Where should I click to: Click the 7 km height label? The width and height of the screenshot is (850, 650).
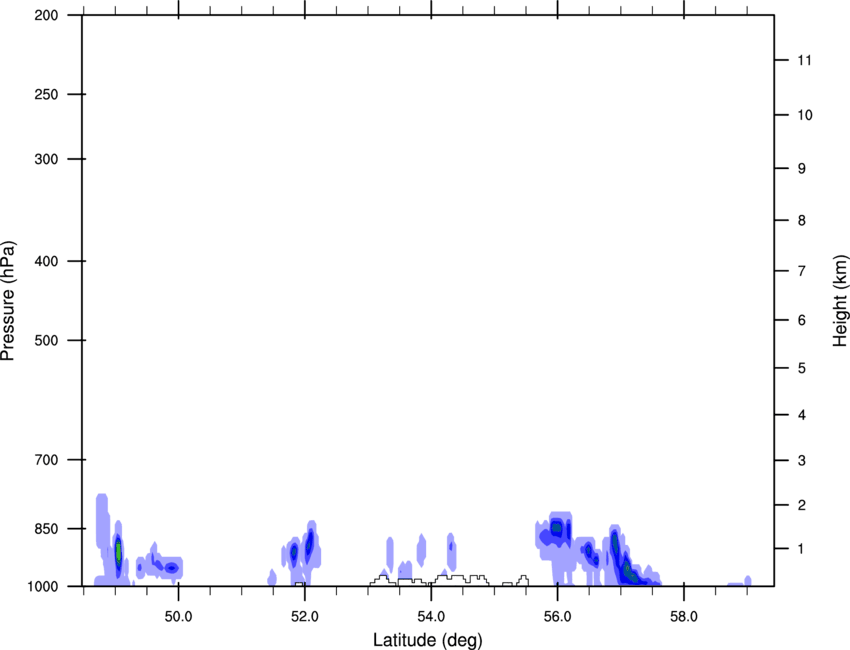(802, 271)
